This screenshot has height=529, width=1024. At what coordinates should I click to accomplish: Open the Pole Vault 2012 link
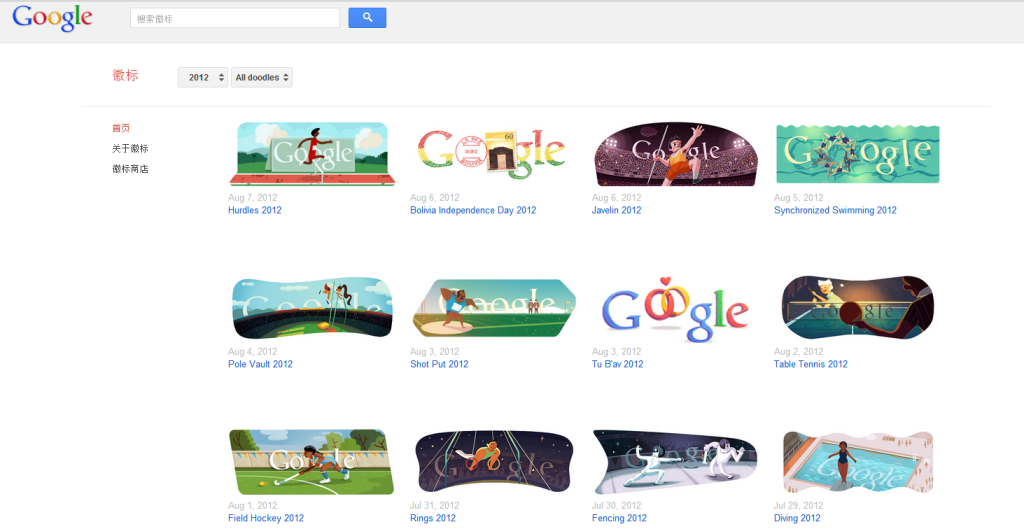click(260, 364)
